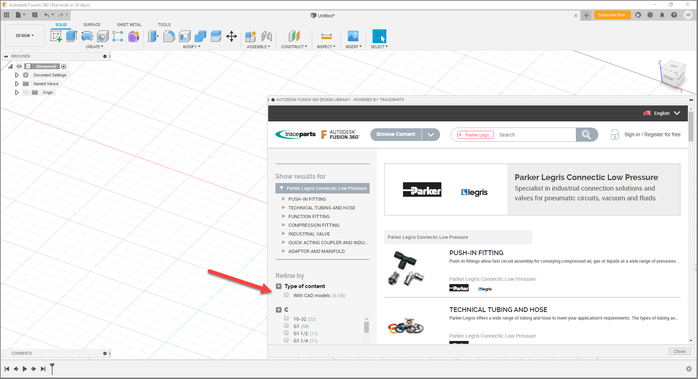Open the English language dropdown
The height and width of the screenshot is (379, 698).
662,113
